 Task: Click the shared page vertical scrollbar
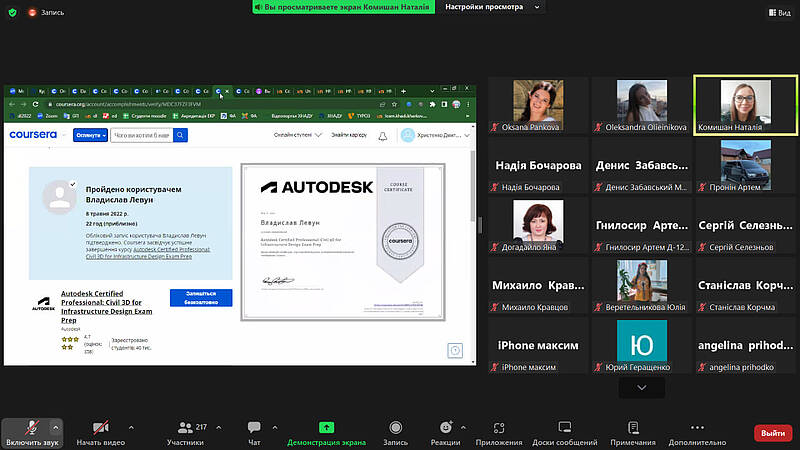tap(473, 186)
